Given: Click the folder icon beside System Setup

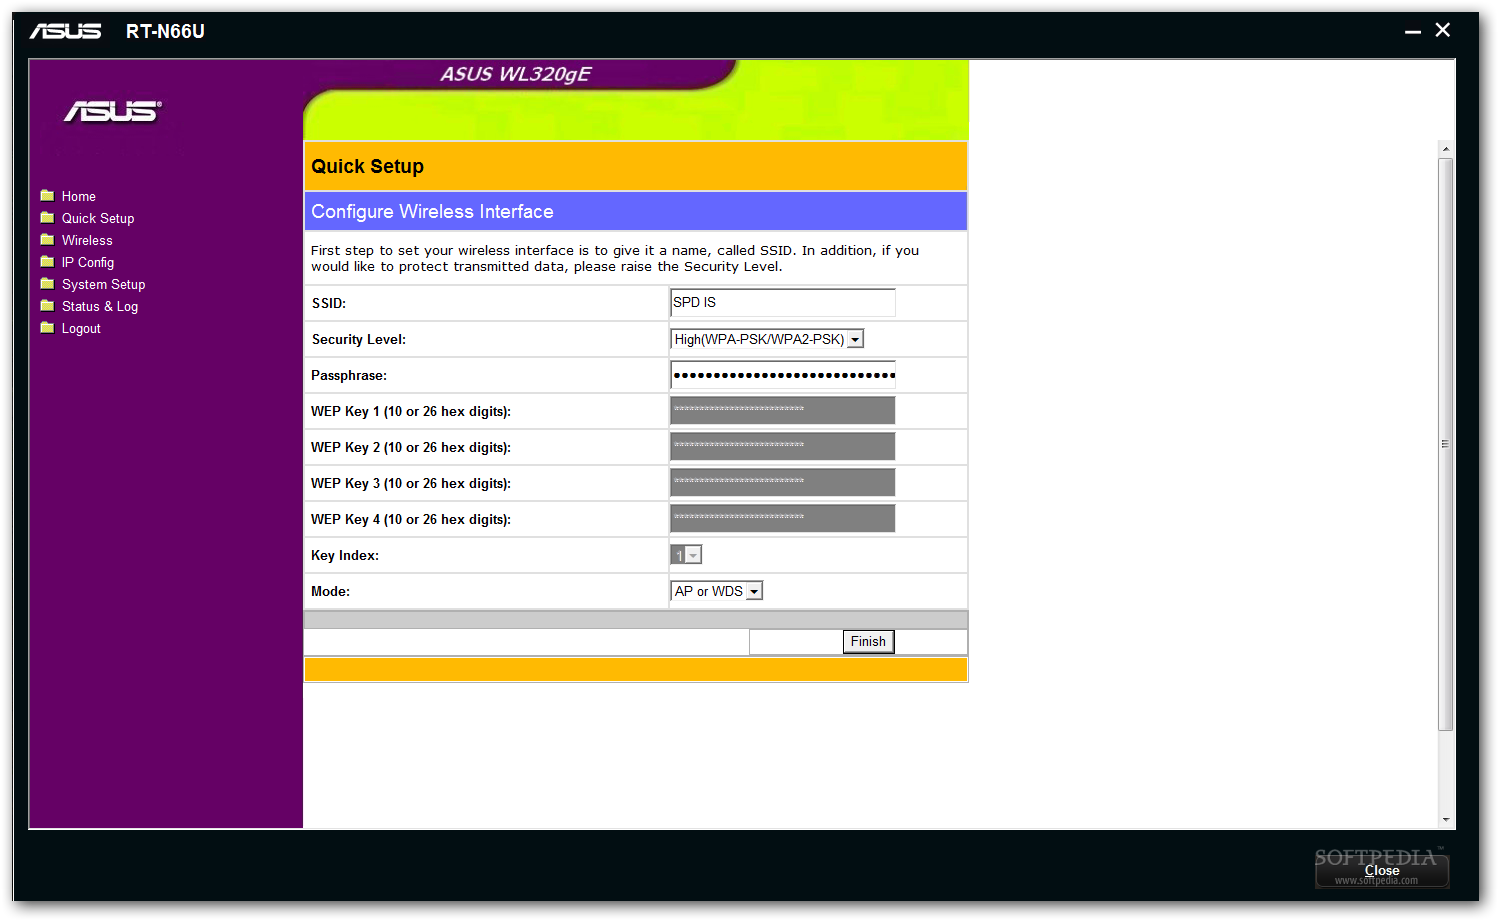Looking at the screenshot, I should (x=47, y=283).
